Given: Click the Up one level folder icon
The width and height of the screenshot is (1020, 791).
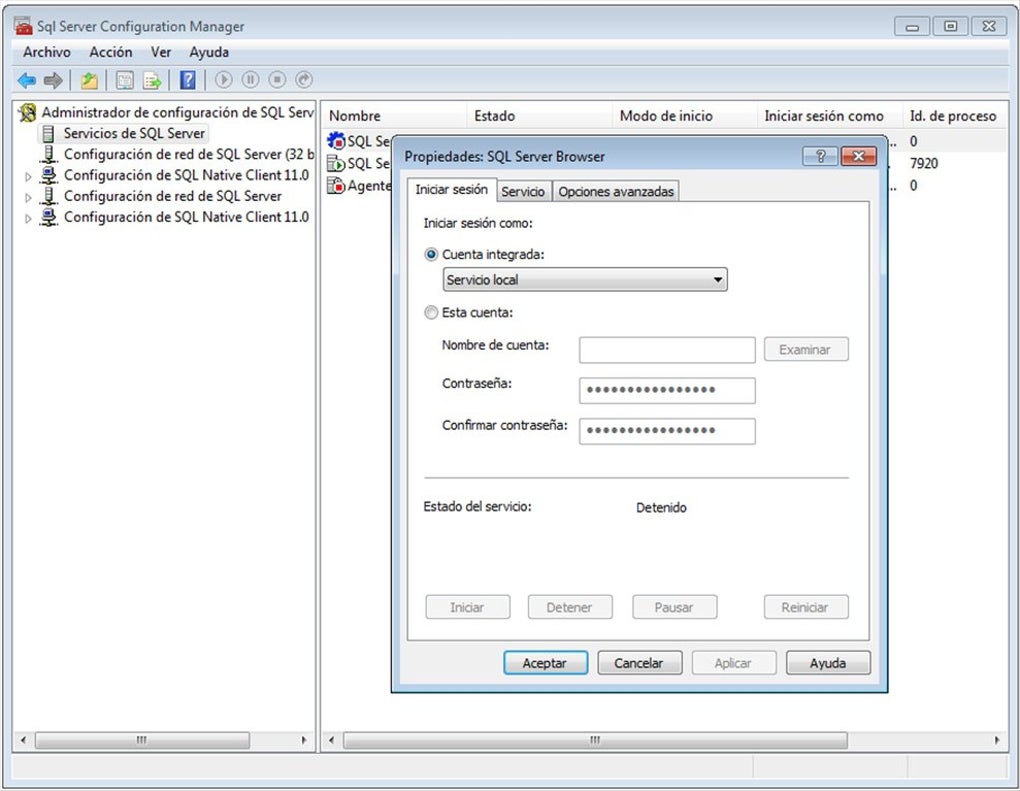Looking at the screenshot, I should pyautogui.click(x=89, y=80).
